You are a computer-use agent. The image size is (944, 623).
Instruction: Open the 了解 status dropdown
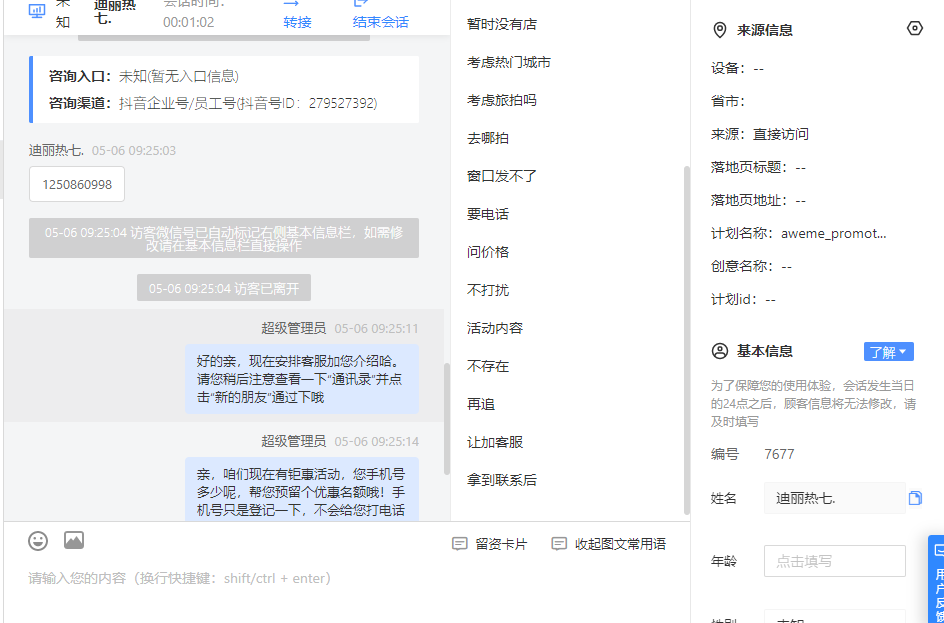(x=889, y=352)
